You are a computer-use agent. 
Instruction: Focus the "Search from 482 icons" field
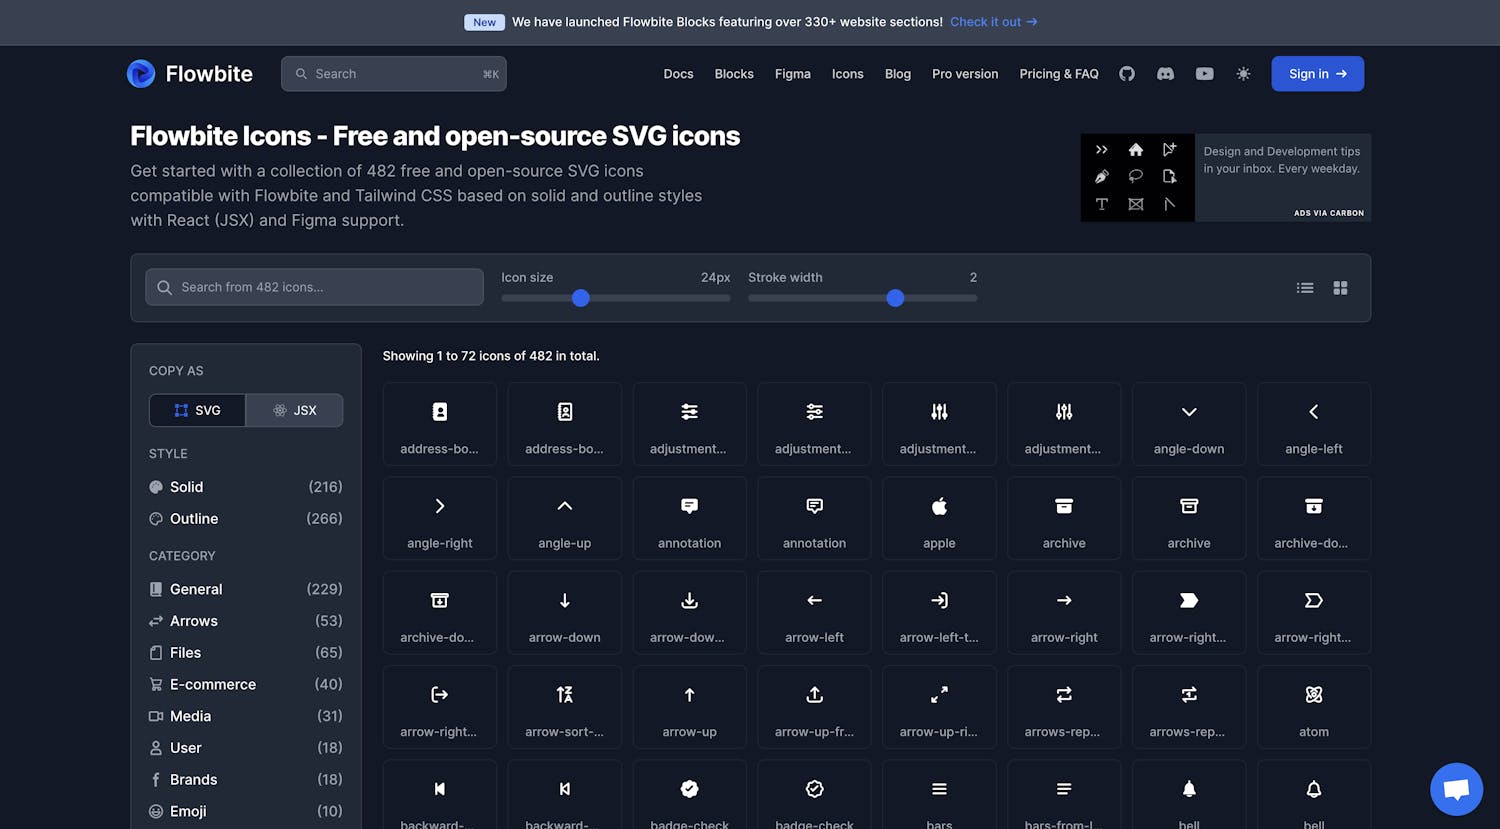click(315, 287)
